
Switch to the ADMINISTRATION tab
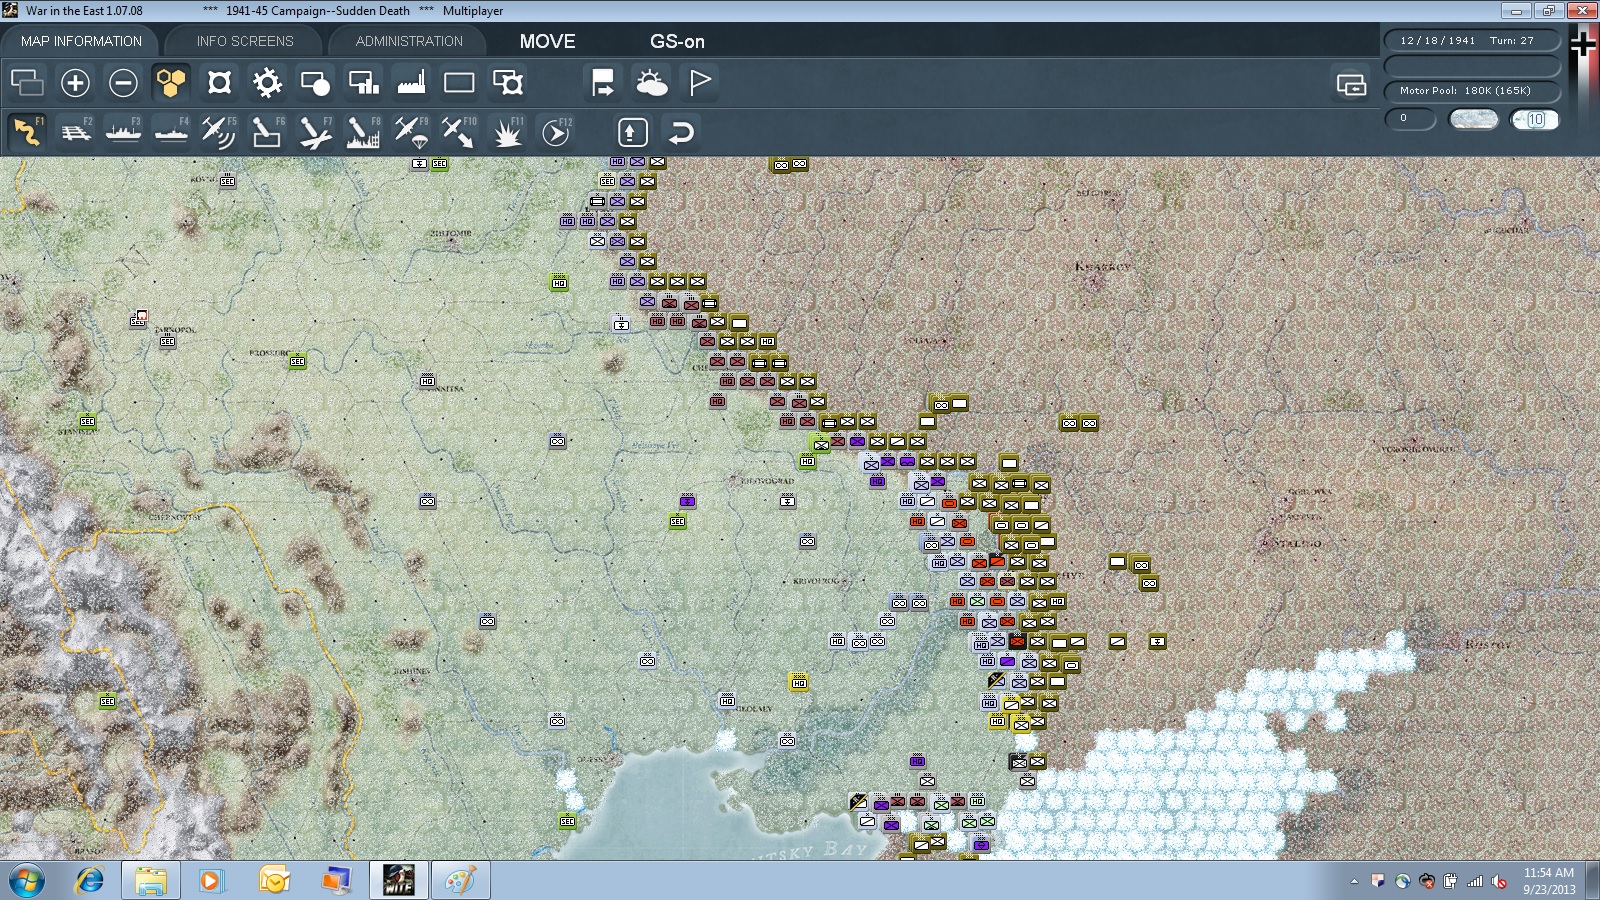click(x=409, y=41)
